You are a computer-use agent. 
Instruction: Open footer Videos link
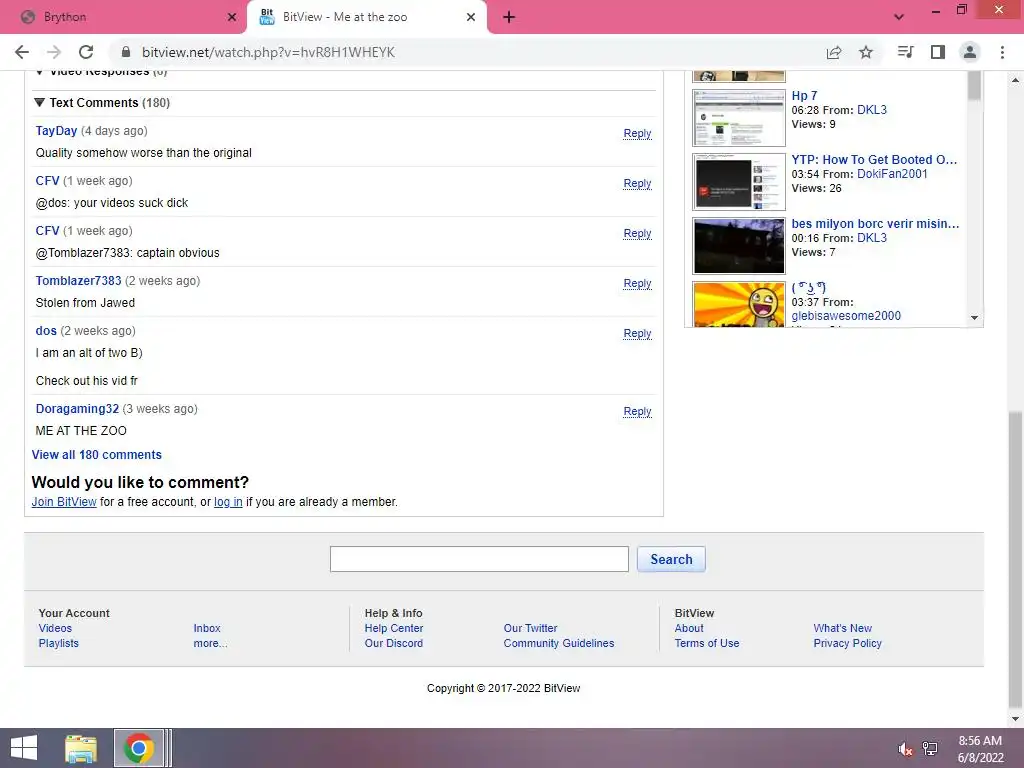[55, 628]
